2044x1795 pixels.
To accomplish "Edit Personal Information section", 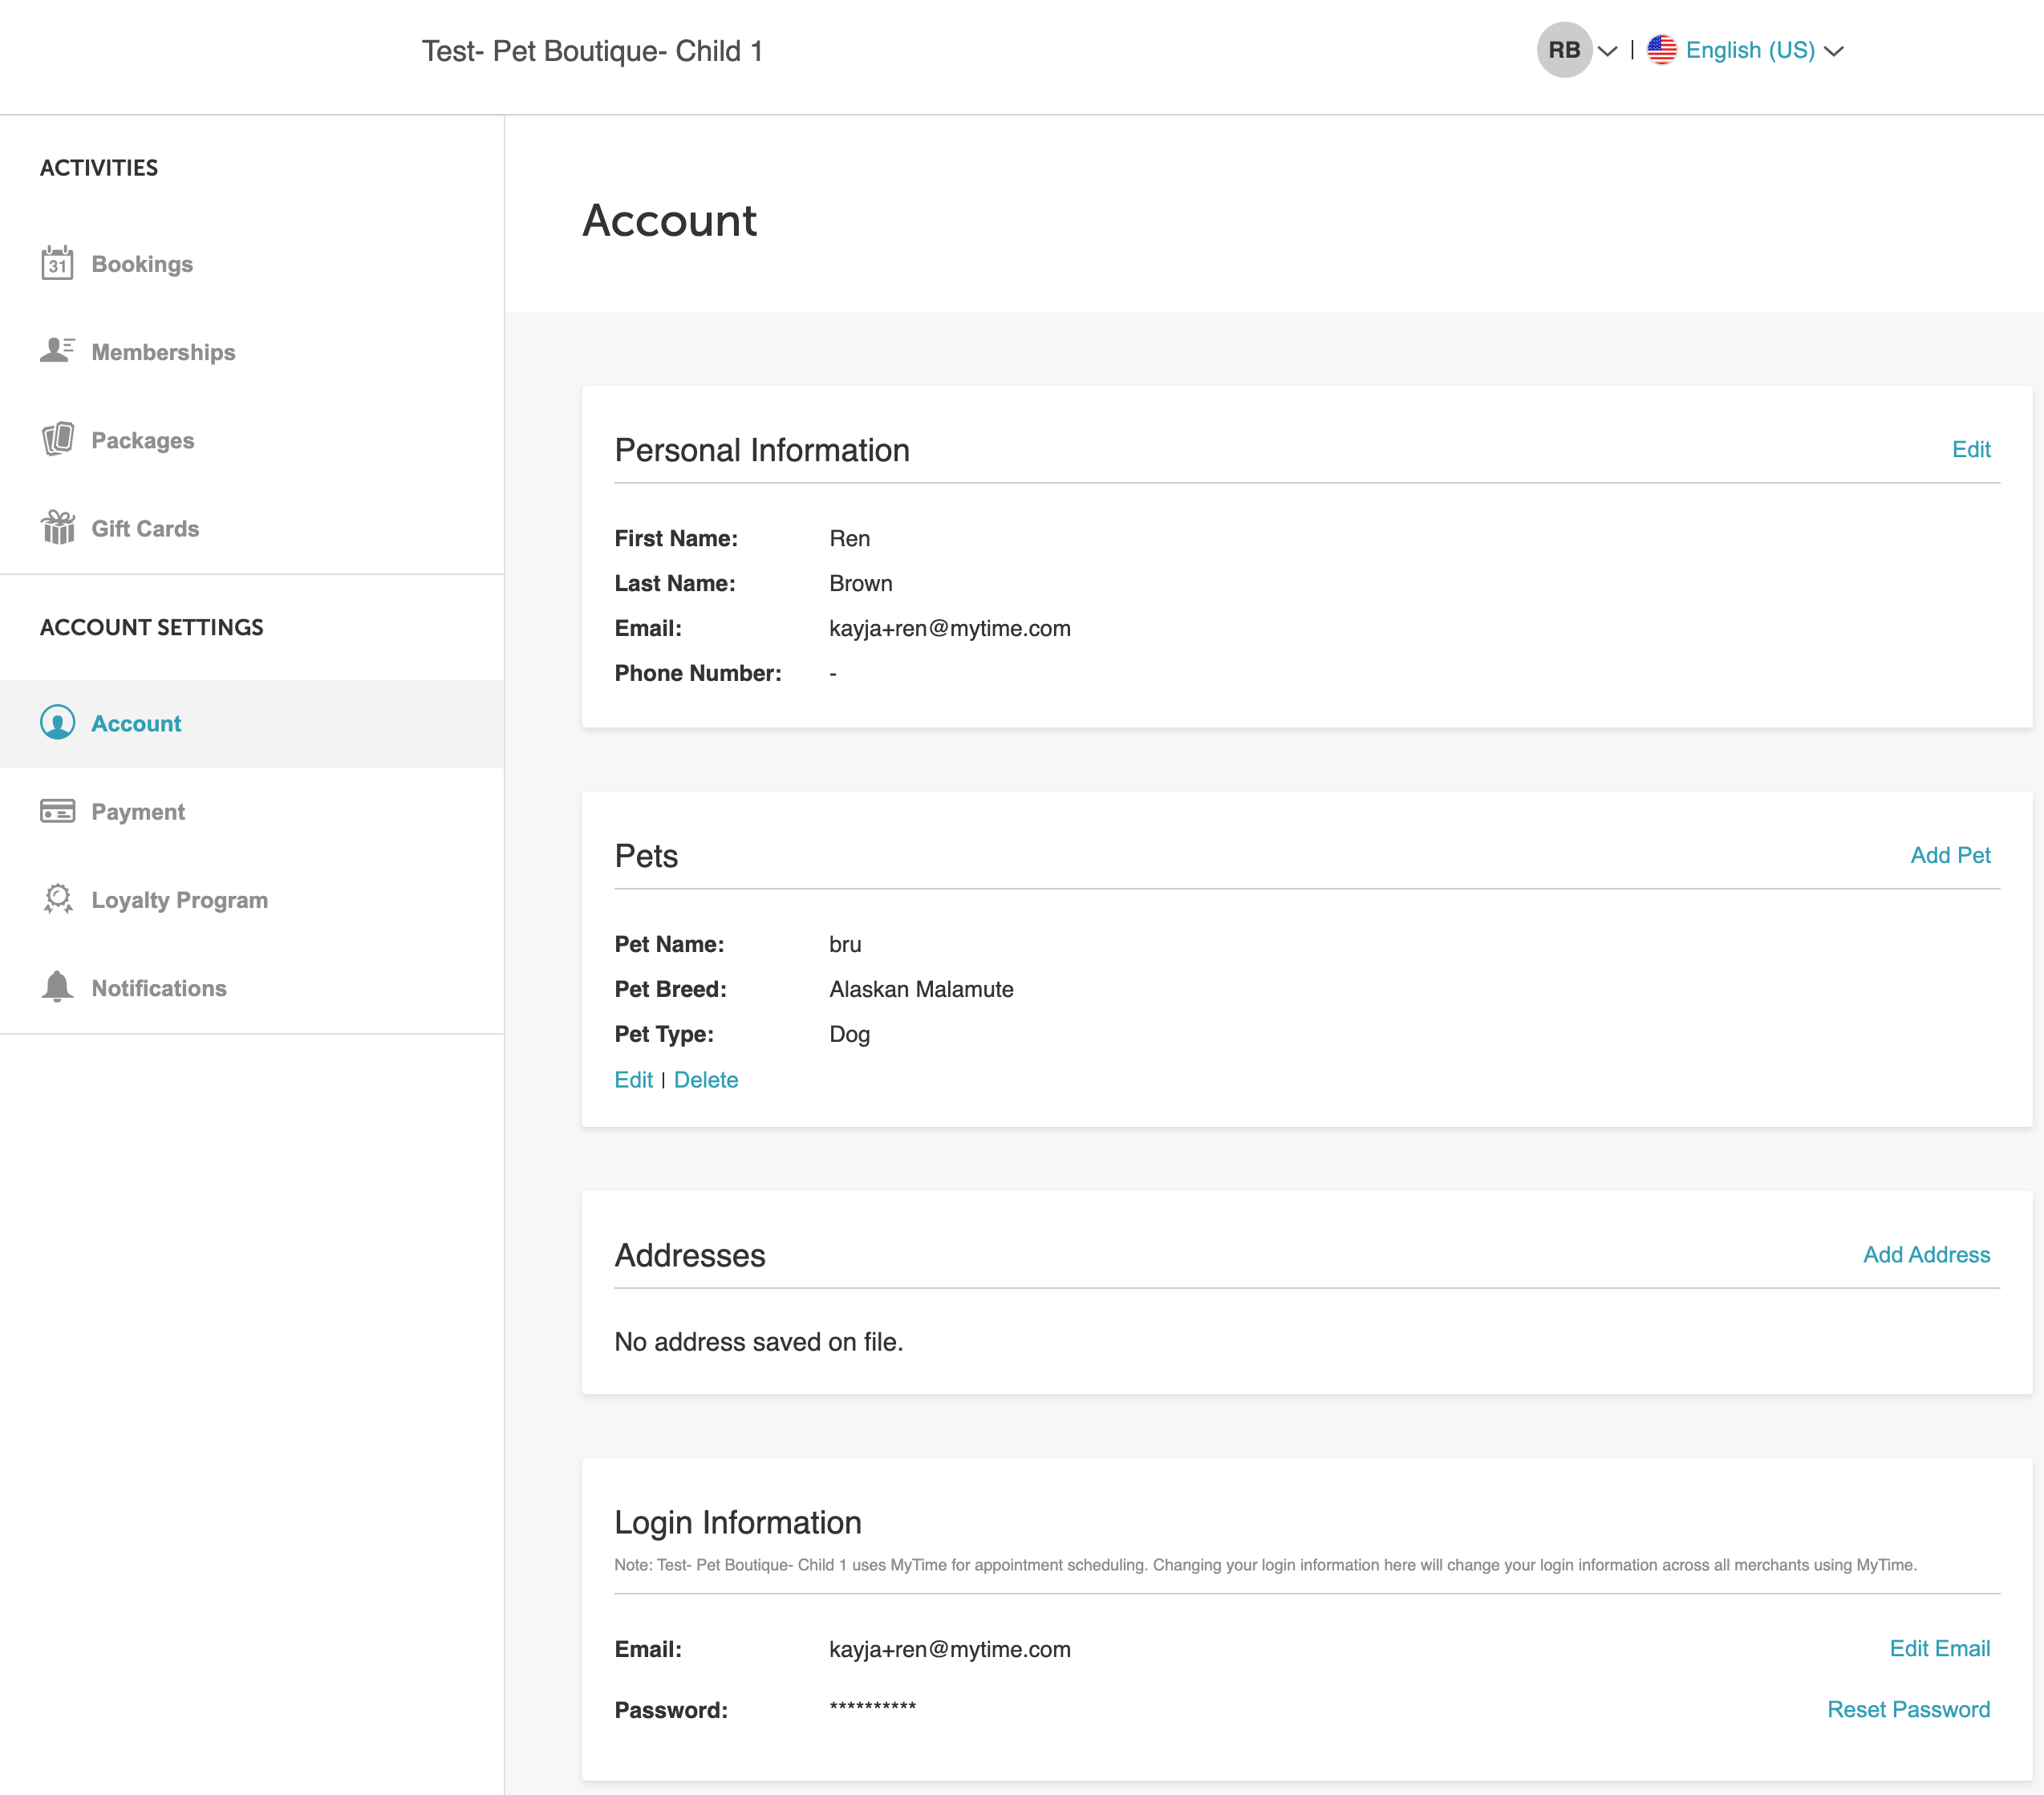I will [1970, 449].
